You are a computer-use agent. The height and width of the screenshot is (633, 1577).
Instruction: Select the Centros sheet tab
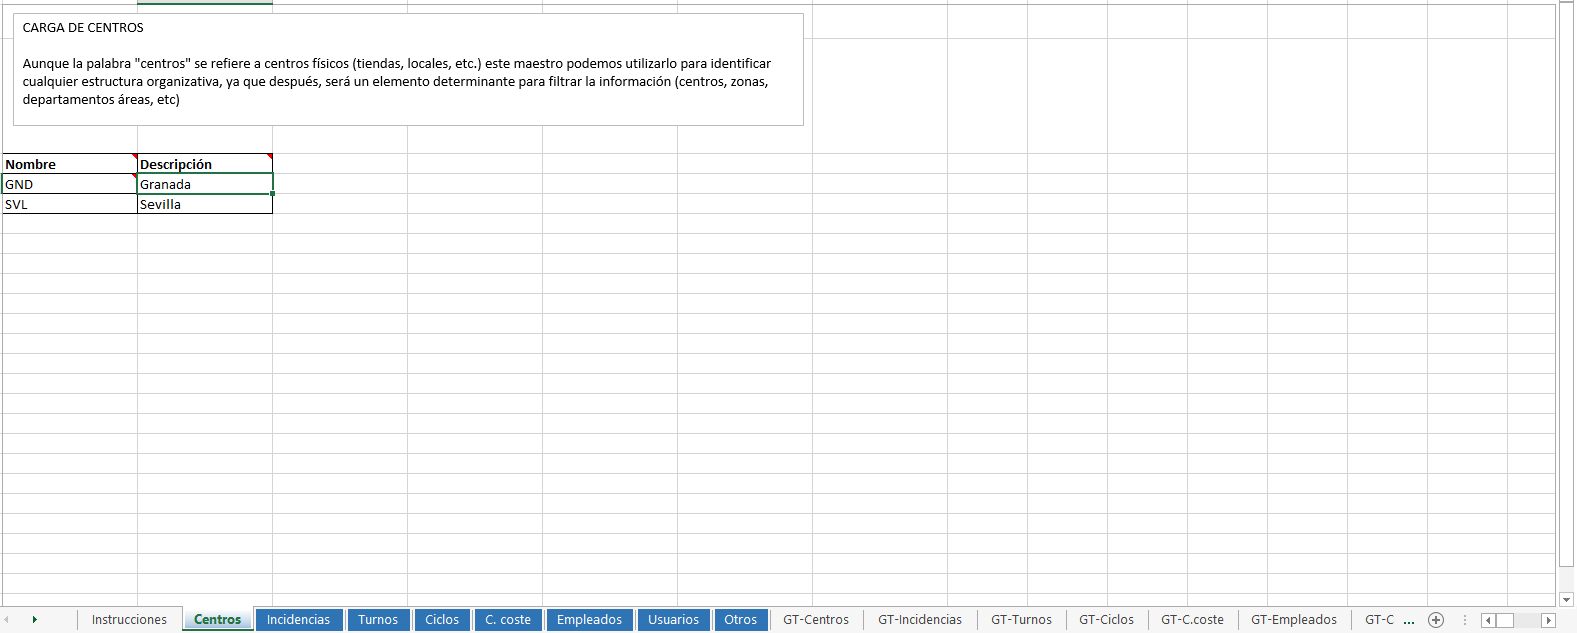pyautogui.click(x=217, y=620)
